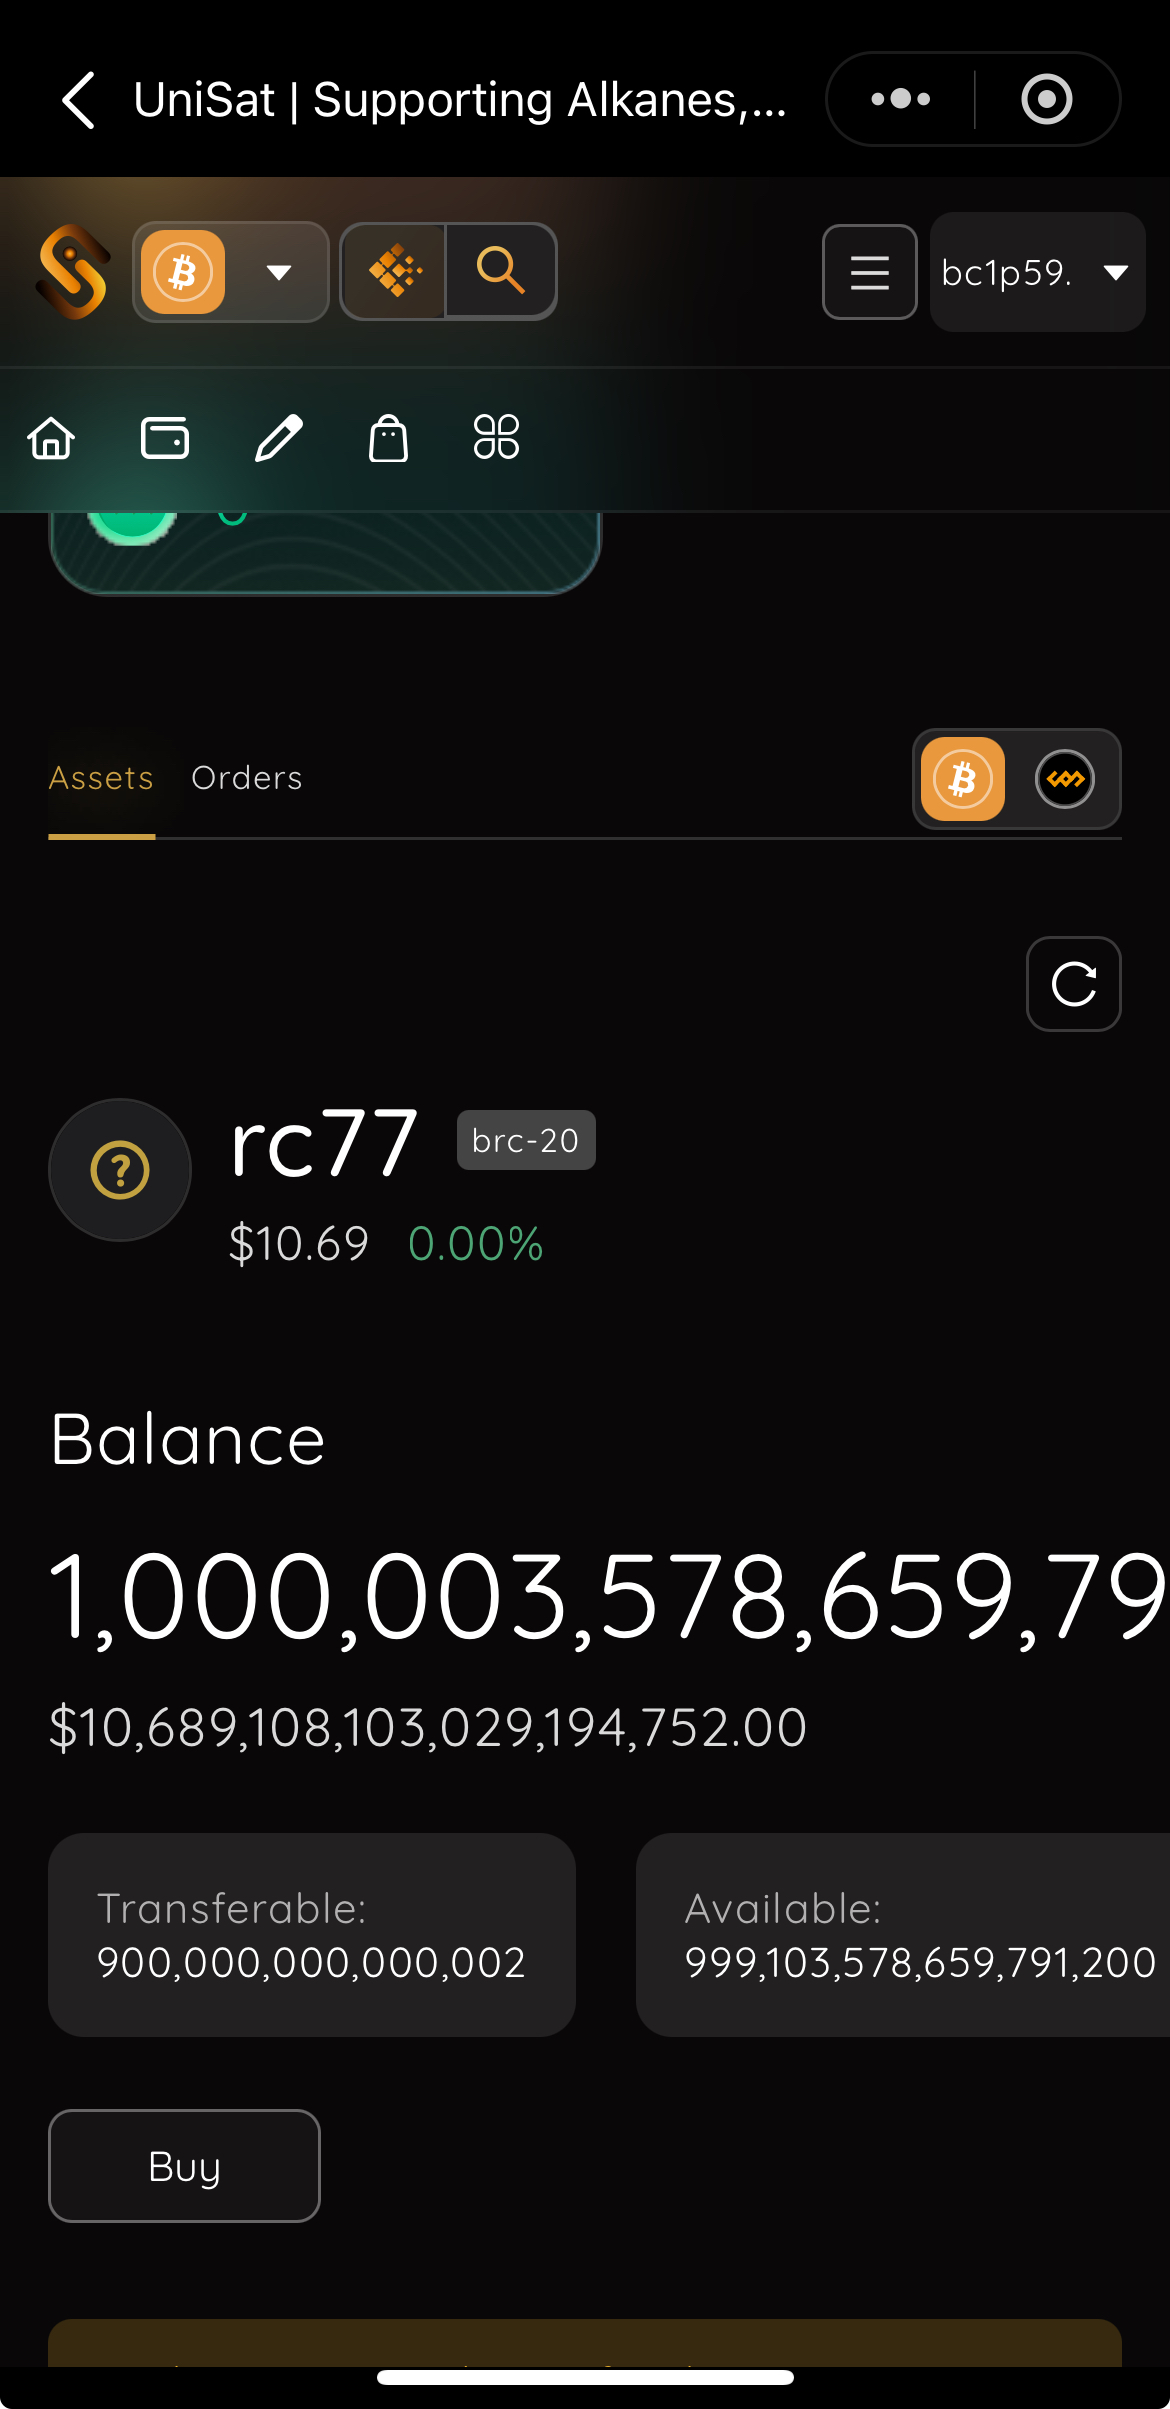Click the UniSat logo
This screenshot has height=2409, width=1170.
coord(72,272)
